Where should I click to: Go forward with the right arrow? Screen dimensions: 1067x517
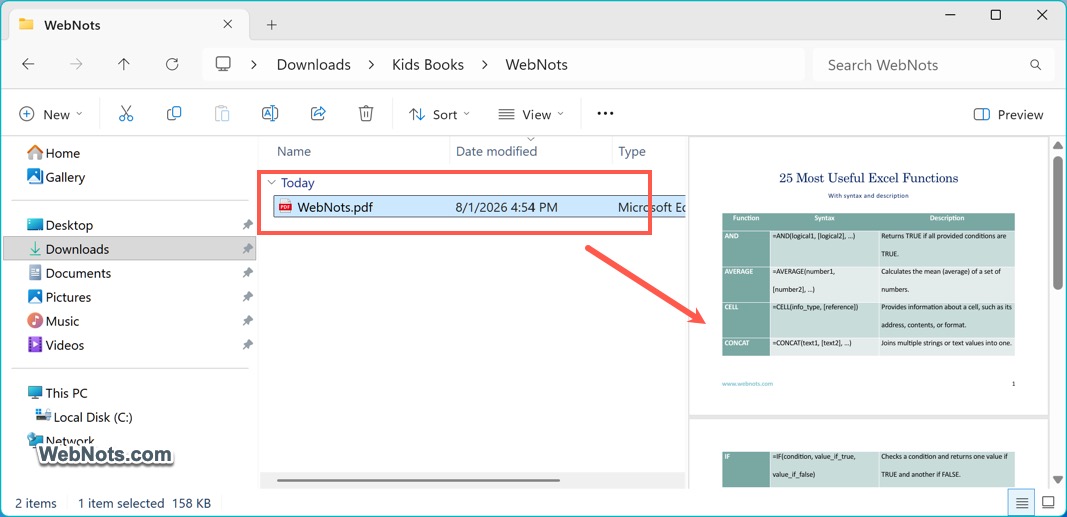coord(76,65)
